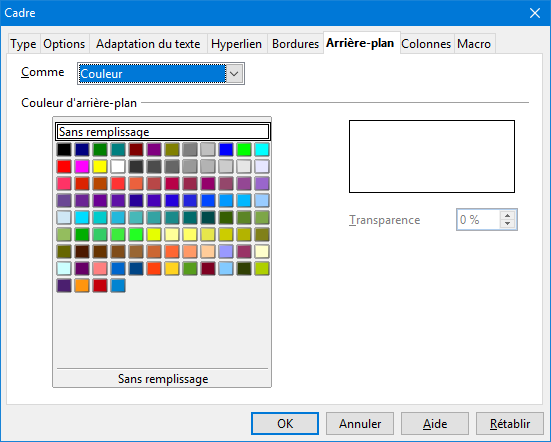Click the OK button
This screenshot has height=442, width=551.
pyautogui.click(x=285, y=424)
